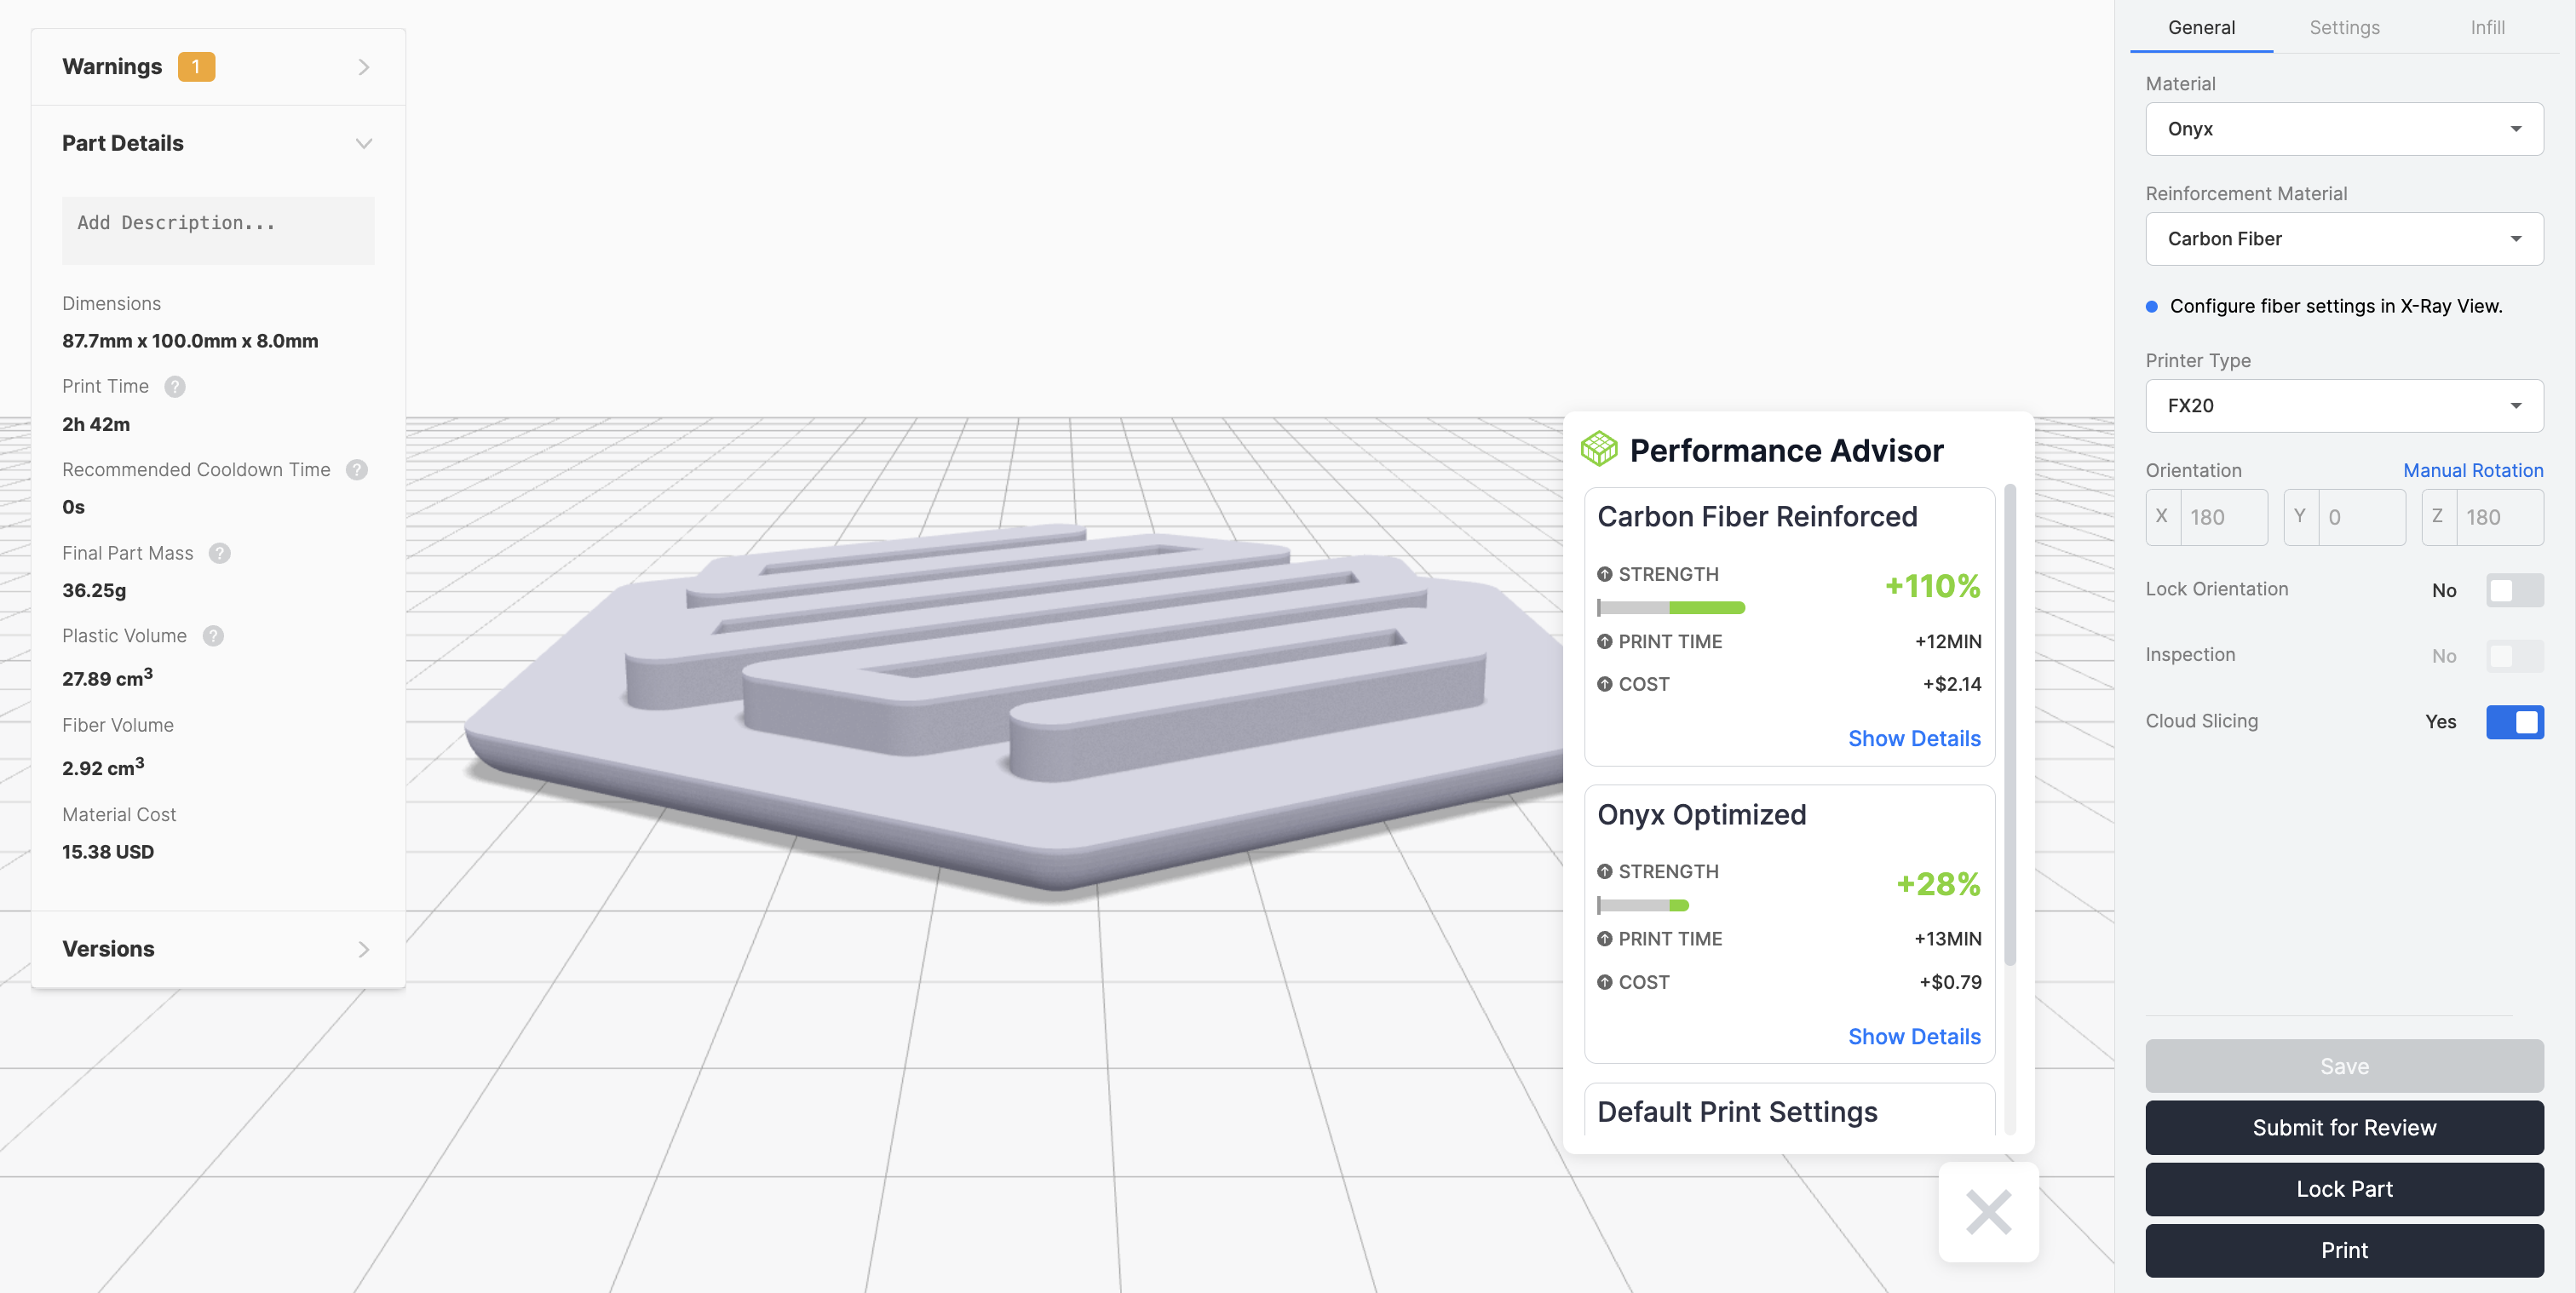Viewport: 2576px width, 1293px height.
Task: Show Details for Carbon Fiber Reinforced
Action: [1914, 738]
